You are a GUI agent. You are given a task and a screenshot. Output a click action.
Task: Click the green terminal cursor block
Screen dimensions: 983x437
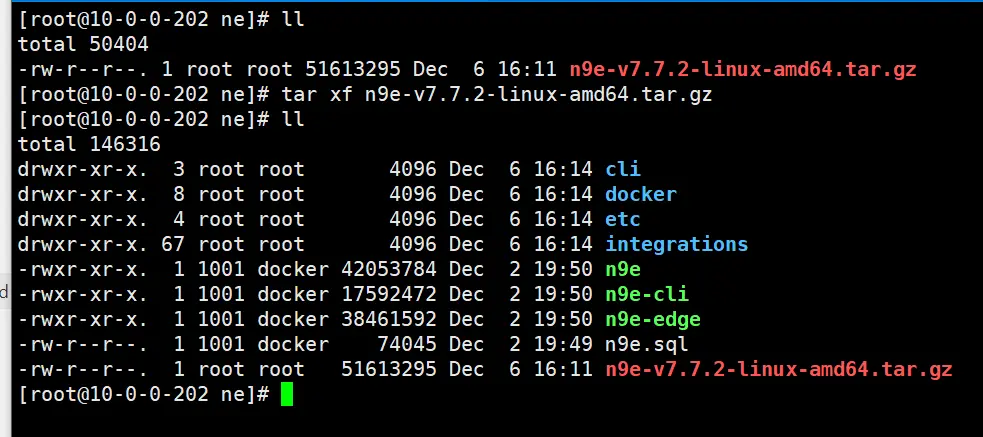[x=287, y=395]
